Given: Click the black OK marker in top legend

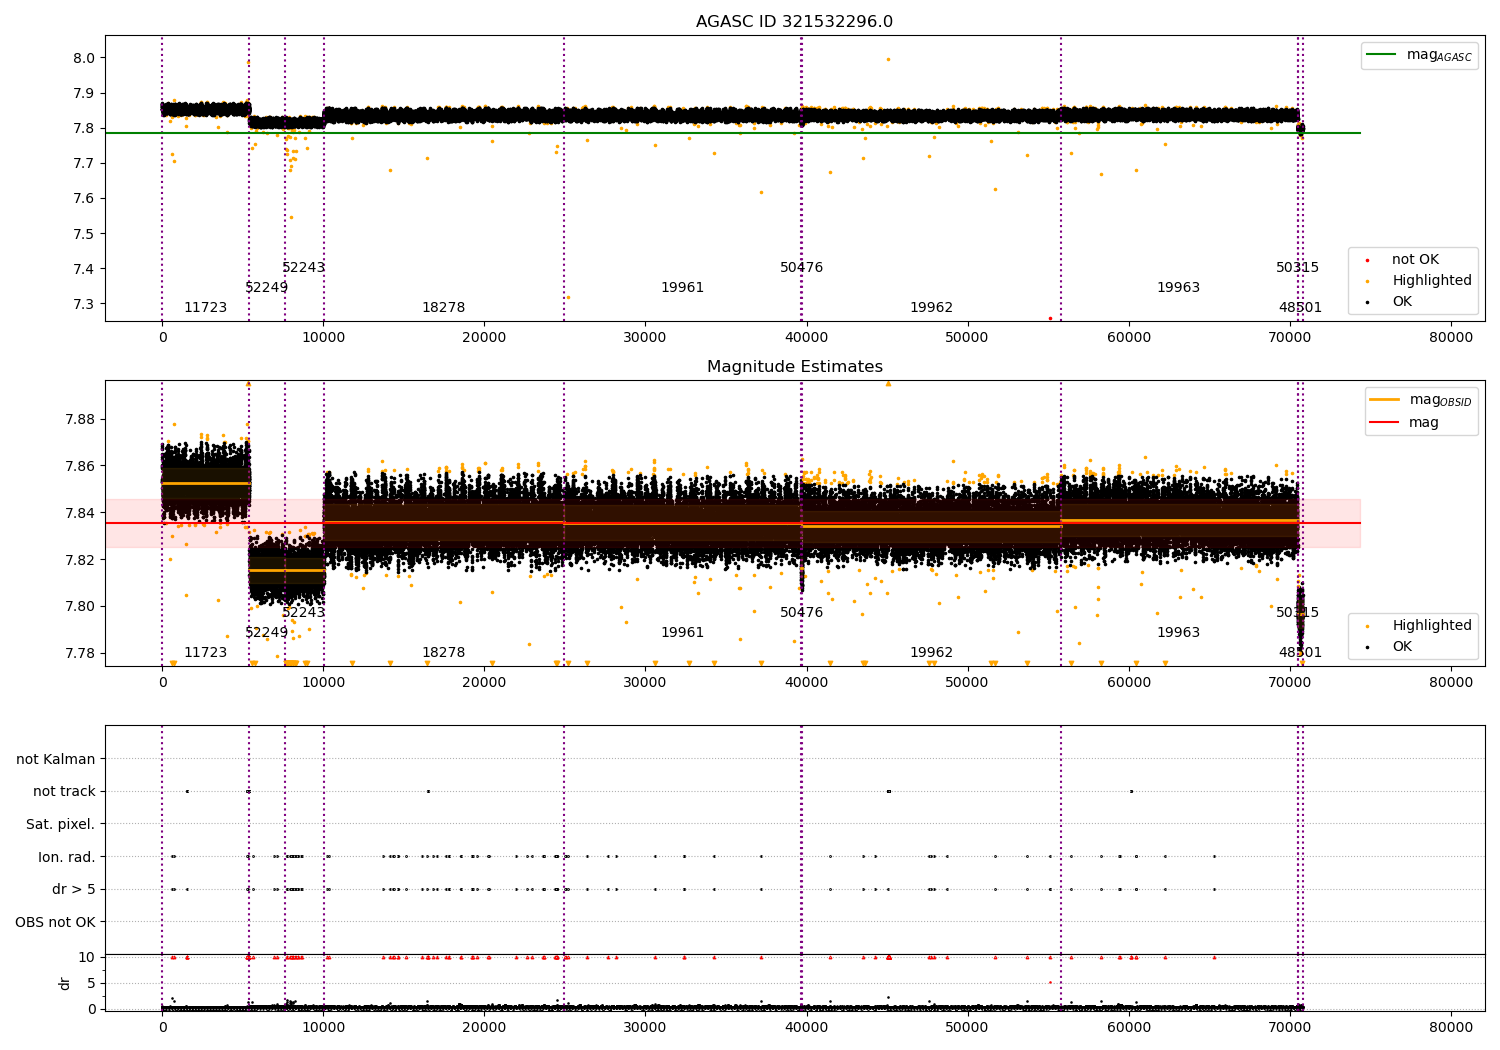Looking at the screenshot, I should tap(1367, 303).
